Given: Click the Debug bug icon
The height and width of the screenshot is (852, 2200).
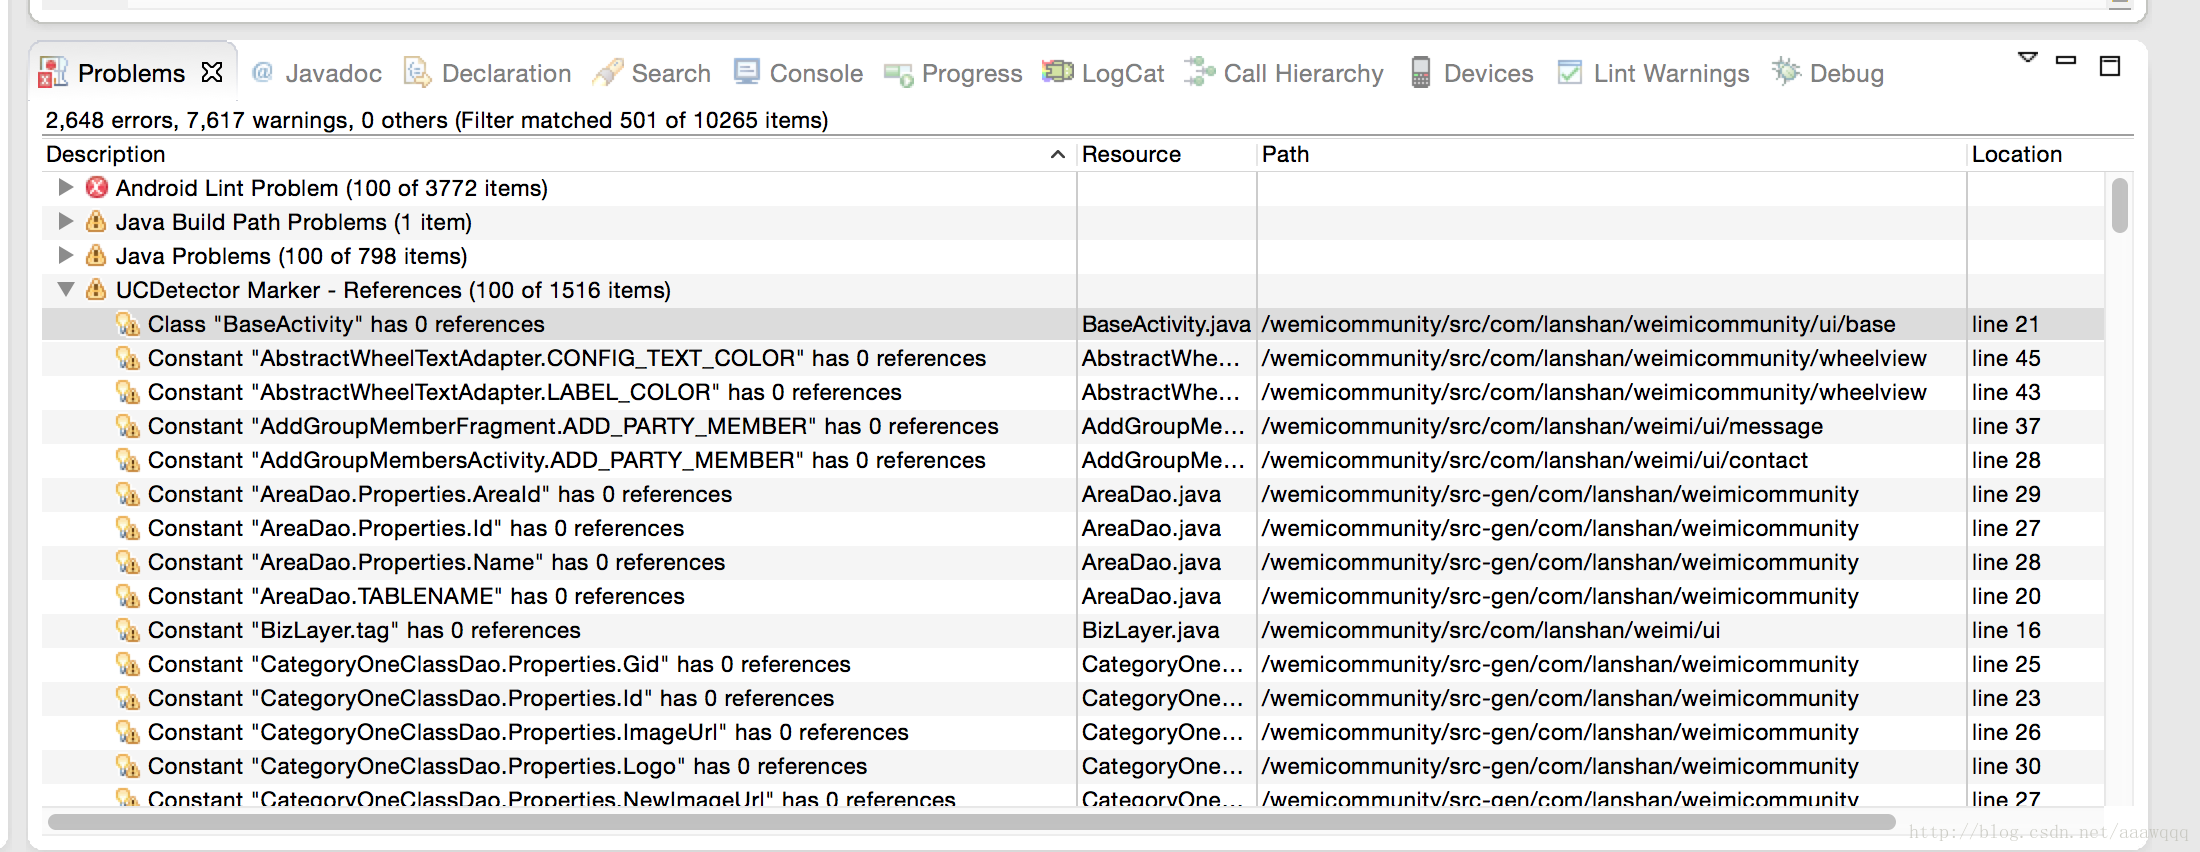Looking at the screenshot, I should point(1786,72).
